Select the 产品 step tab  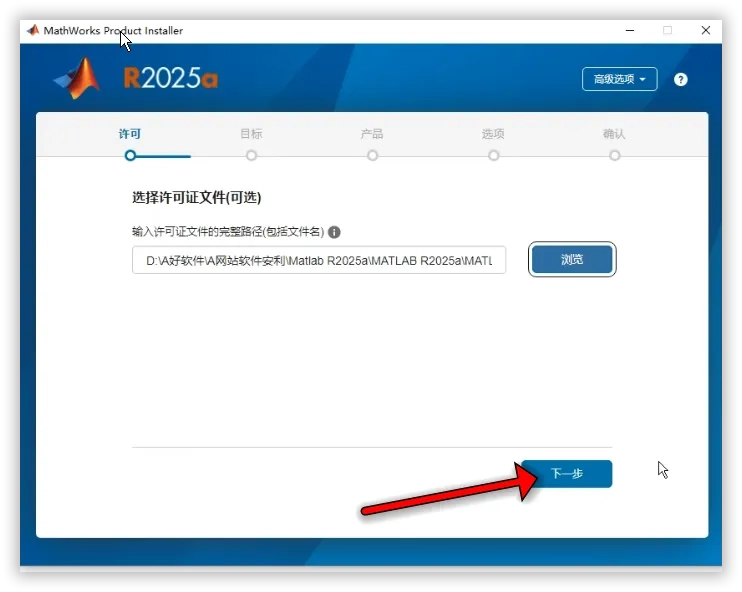(x=372, y=134)
